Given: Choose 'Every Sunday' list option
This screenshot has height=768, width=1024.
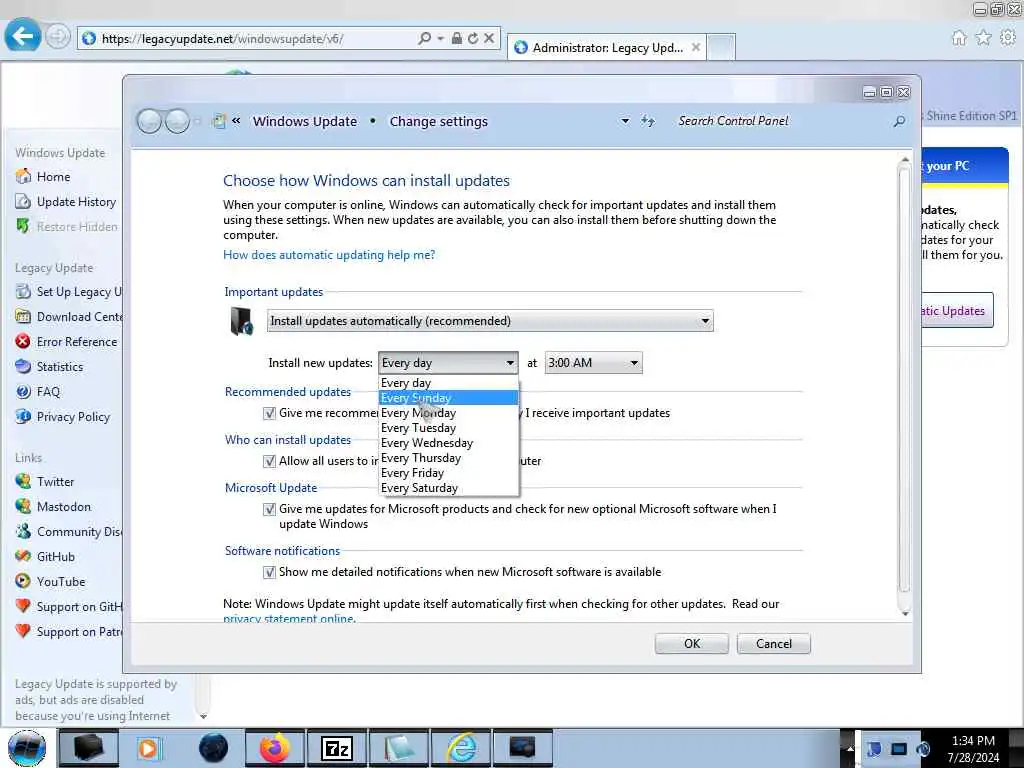Looking at the screenshot, I should pos(449,398).
